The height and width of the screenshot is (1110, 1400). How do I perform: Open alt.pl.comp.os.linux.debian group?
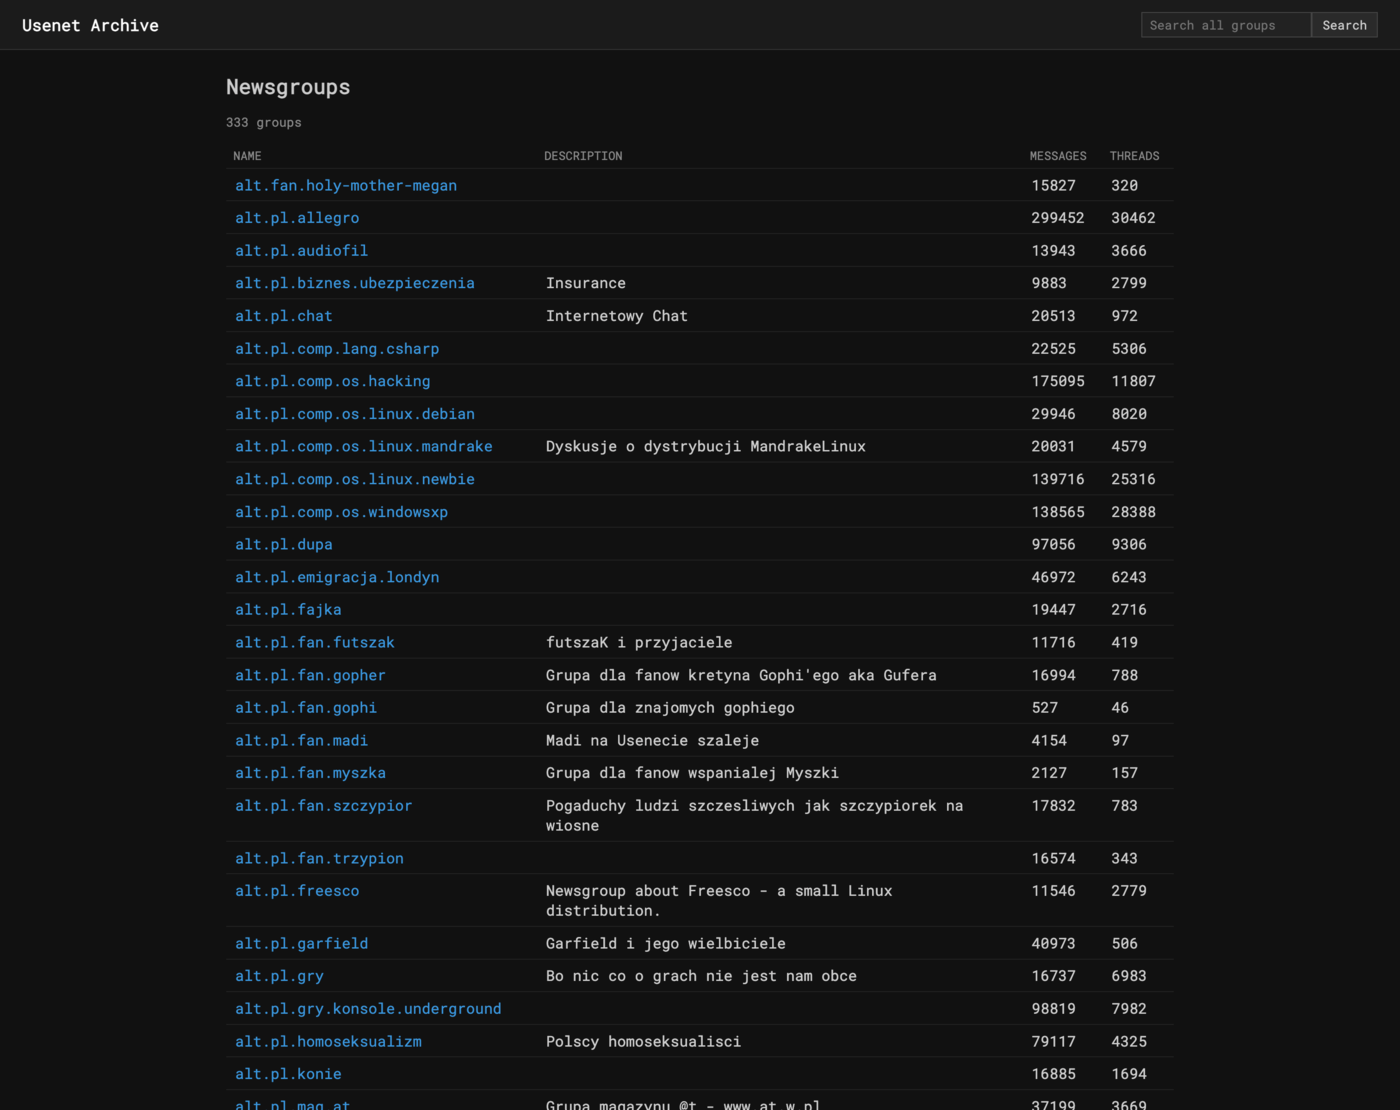click(355, 414)
